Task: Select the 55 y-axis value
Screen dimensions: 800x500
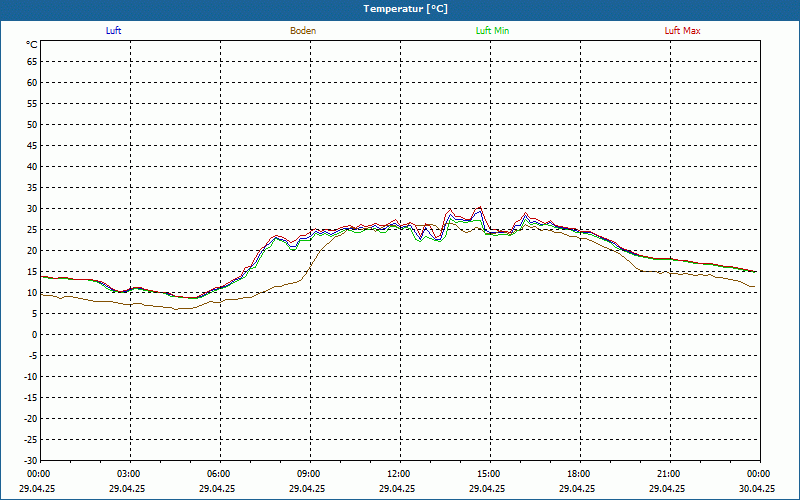Action: point(32,104)
